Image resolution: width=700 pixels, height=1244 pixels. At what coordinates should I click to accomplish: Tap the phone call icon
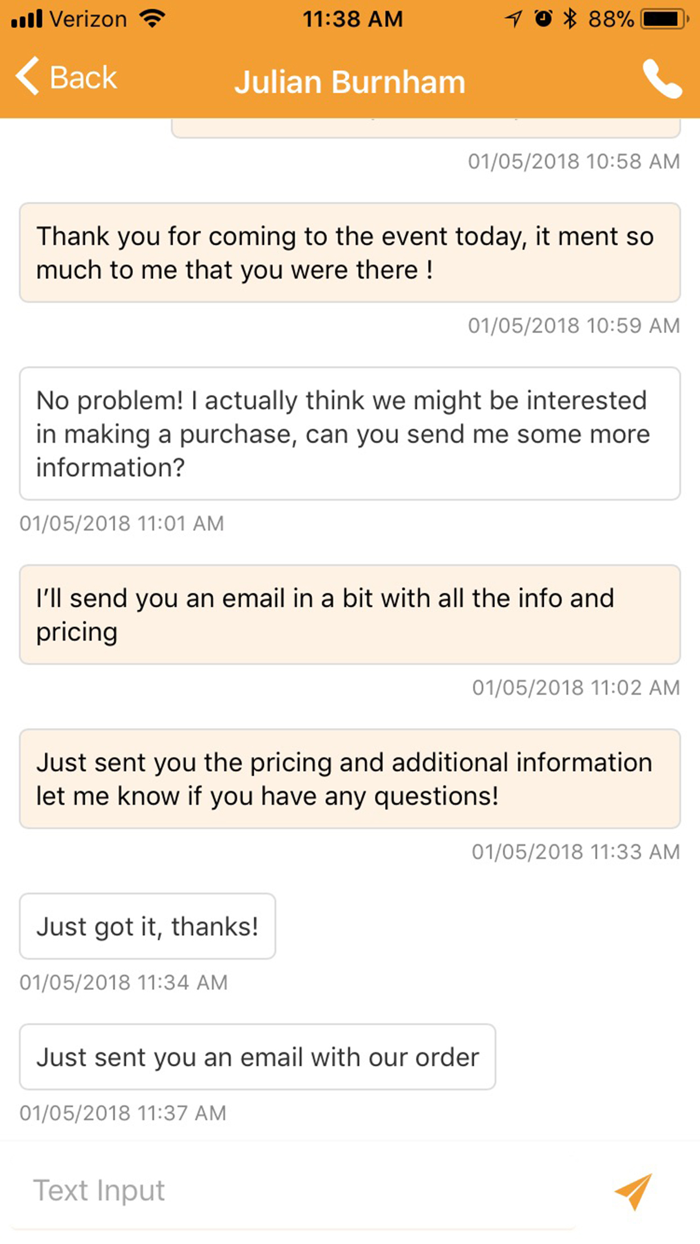[661, 80]
